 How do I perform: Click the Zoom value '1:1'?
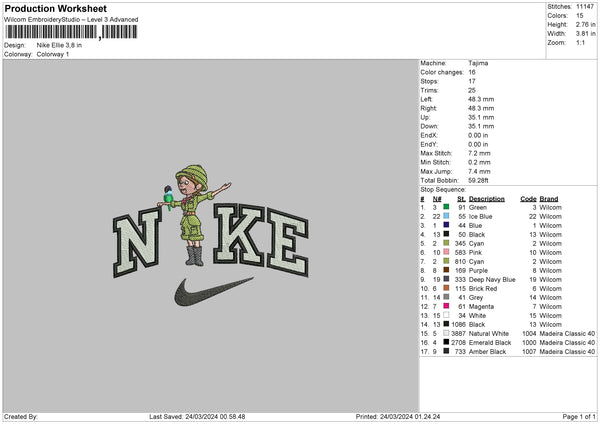pos(580,42)
